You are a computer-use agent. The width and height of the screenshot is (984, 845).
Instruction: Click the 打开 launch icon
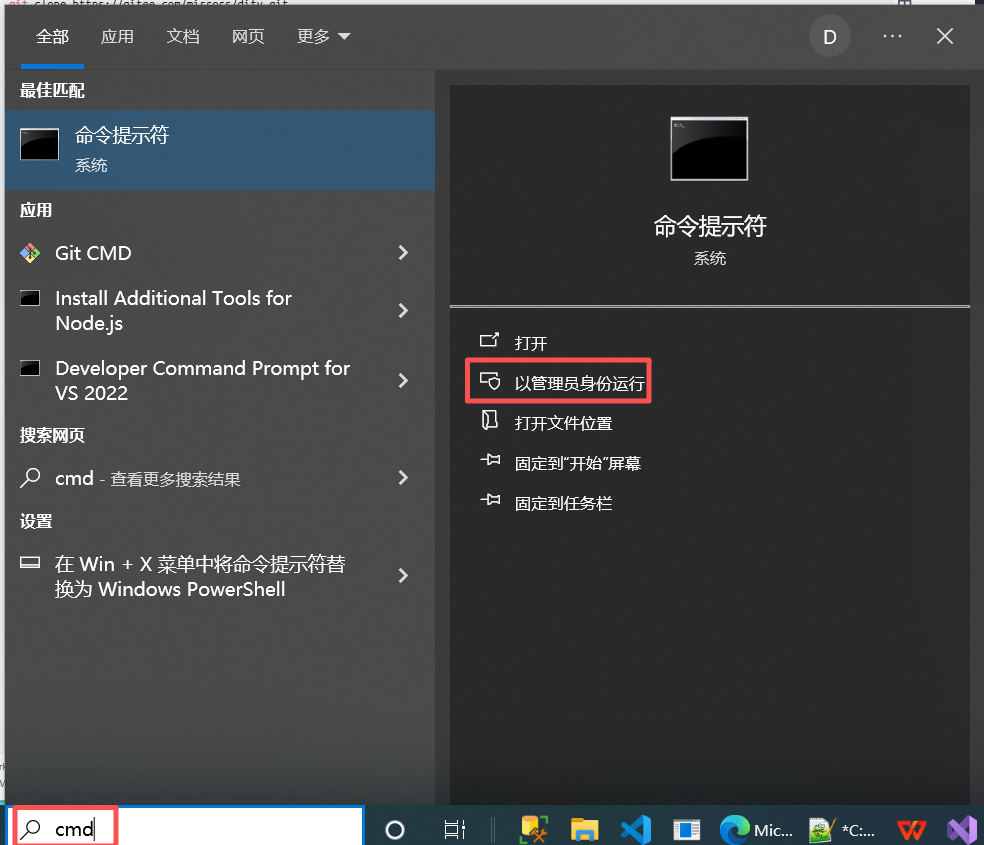489,340
